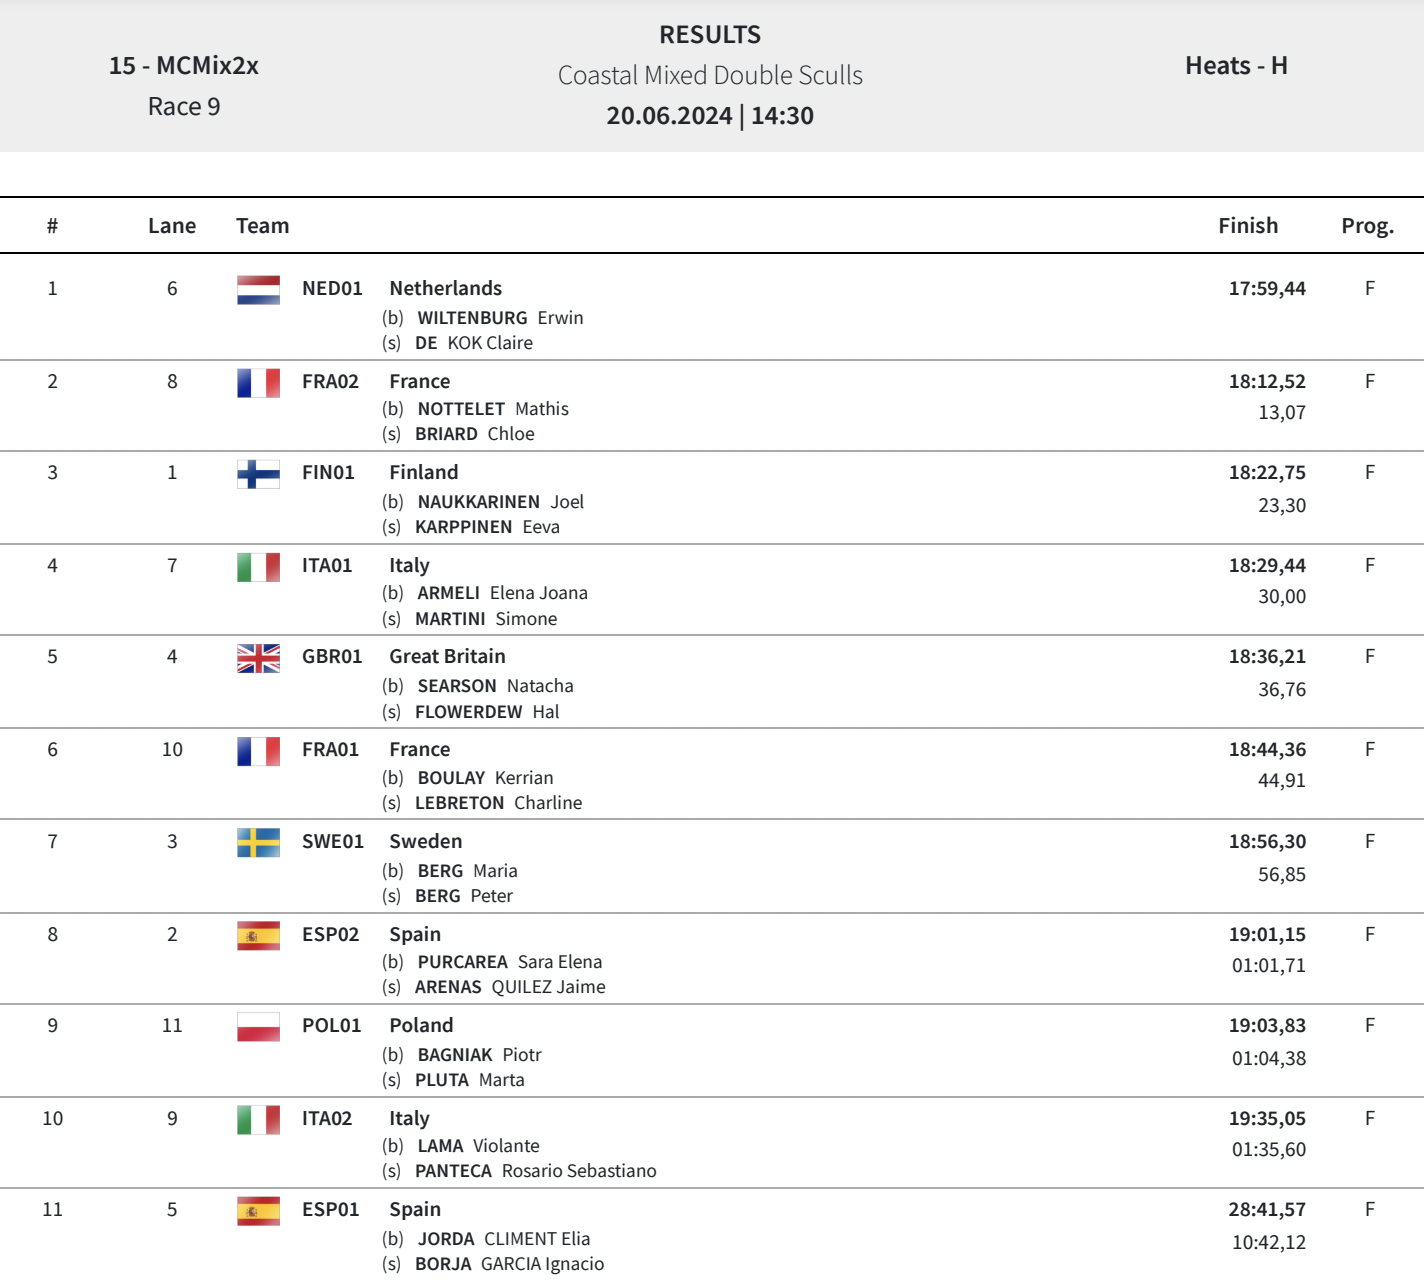Click the ITA01 Italy flag icon
Image resolution: width=1424 pixels, height=1280 pixels.
click(x=258, y=567)
